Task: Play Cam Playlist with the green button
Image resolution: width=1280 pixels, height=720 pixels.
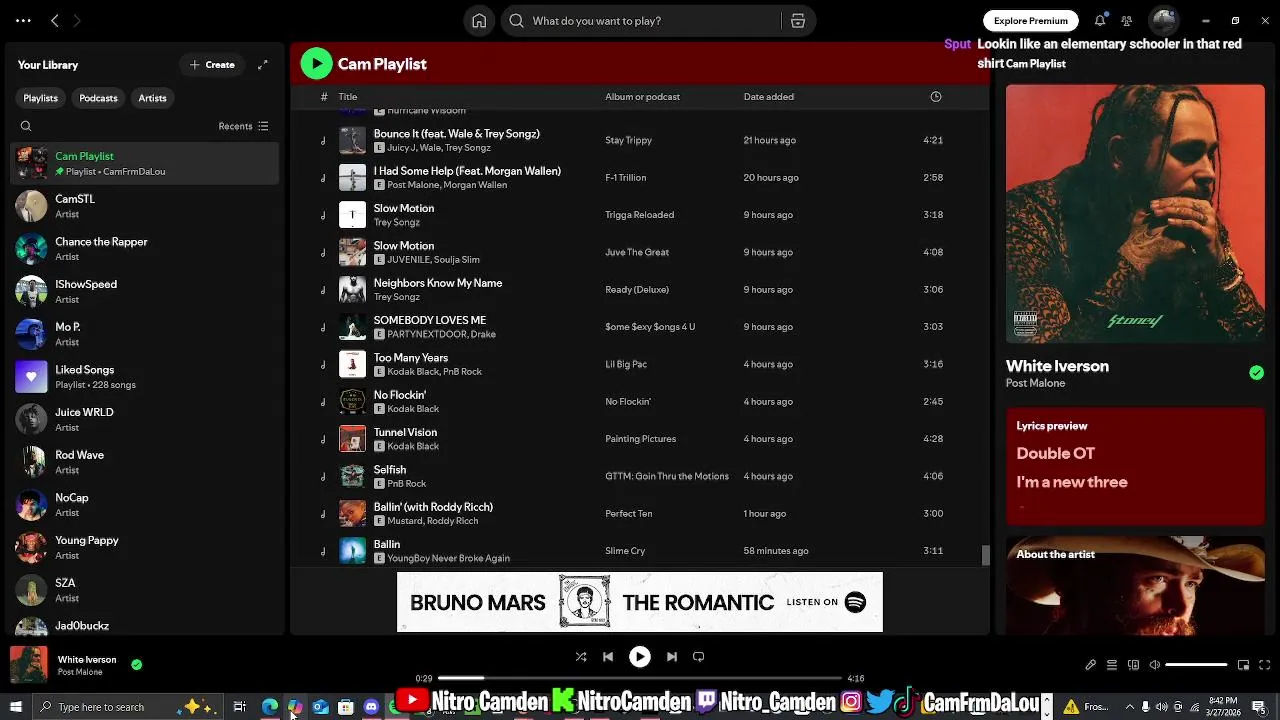Action: click(x=316, y=64)
